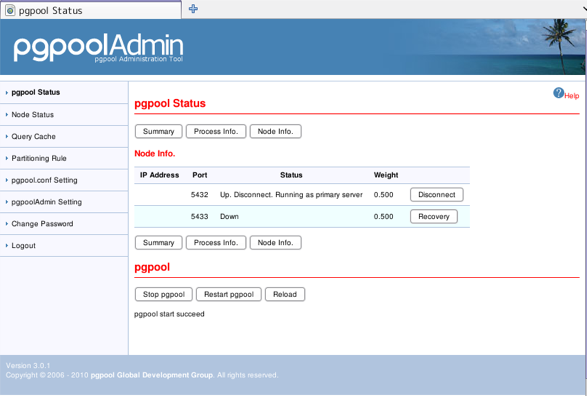Open Query Cache in sidebar
The image size is (587, 396).
[x=33, y=137]
